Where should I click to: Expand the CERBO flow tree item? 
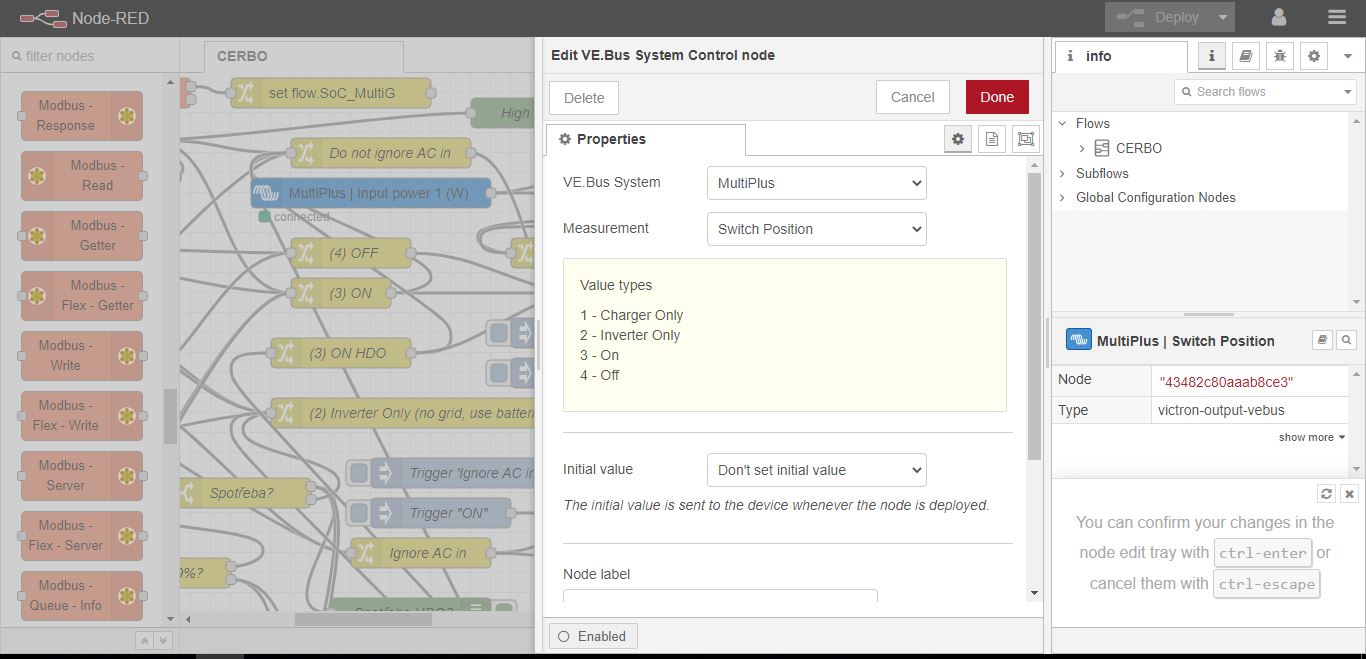[1082, 148]
